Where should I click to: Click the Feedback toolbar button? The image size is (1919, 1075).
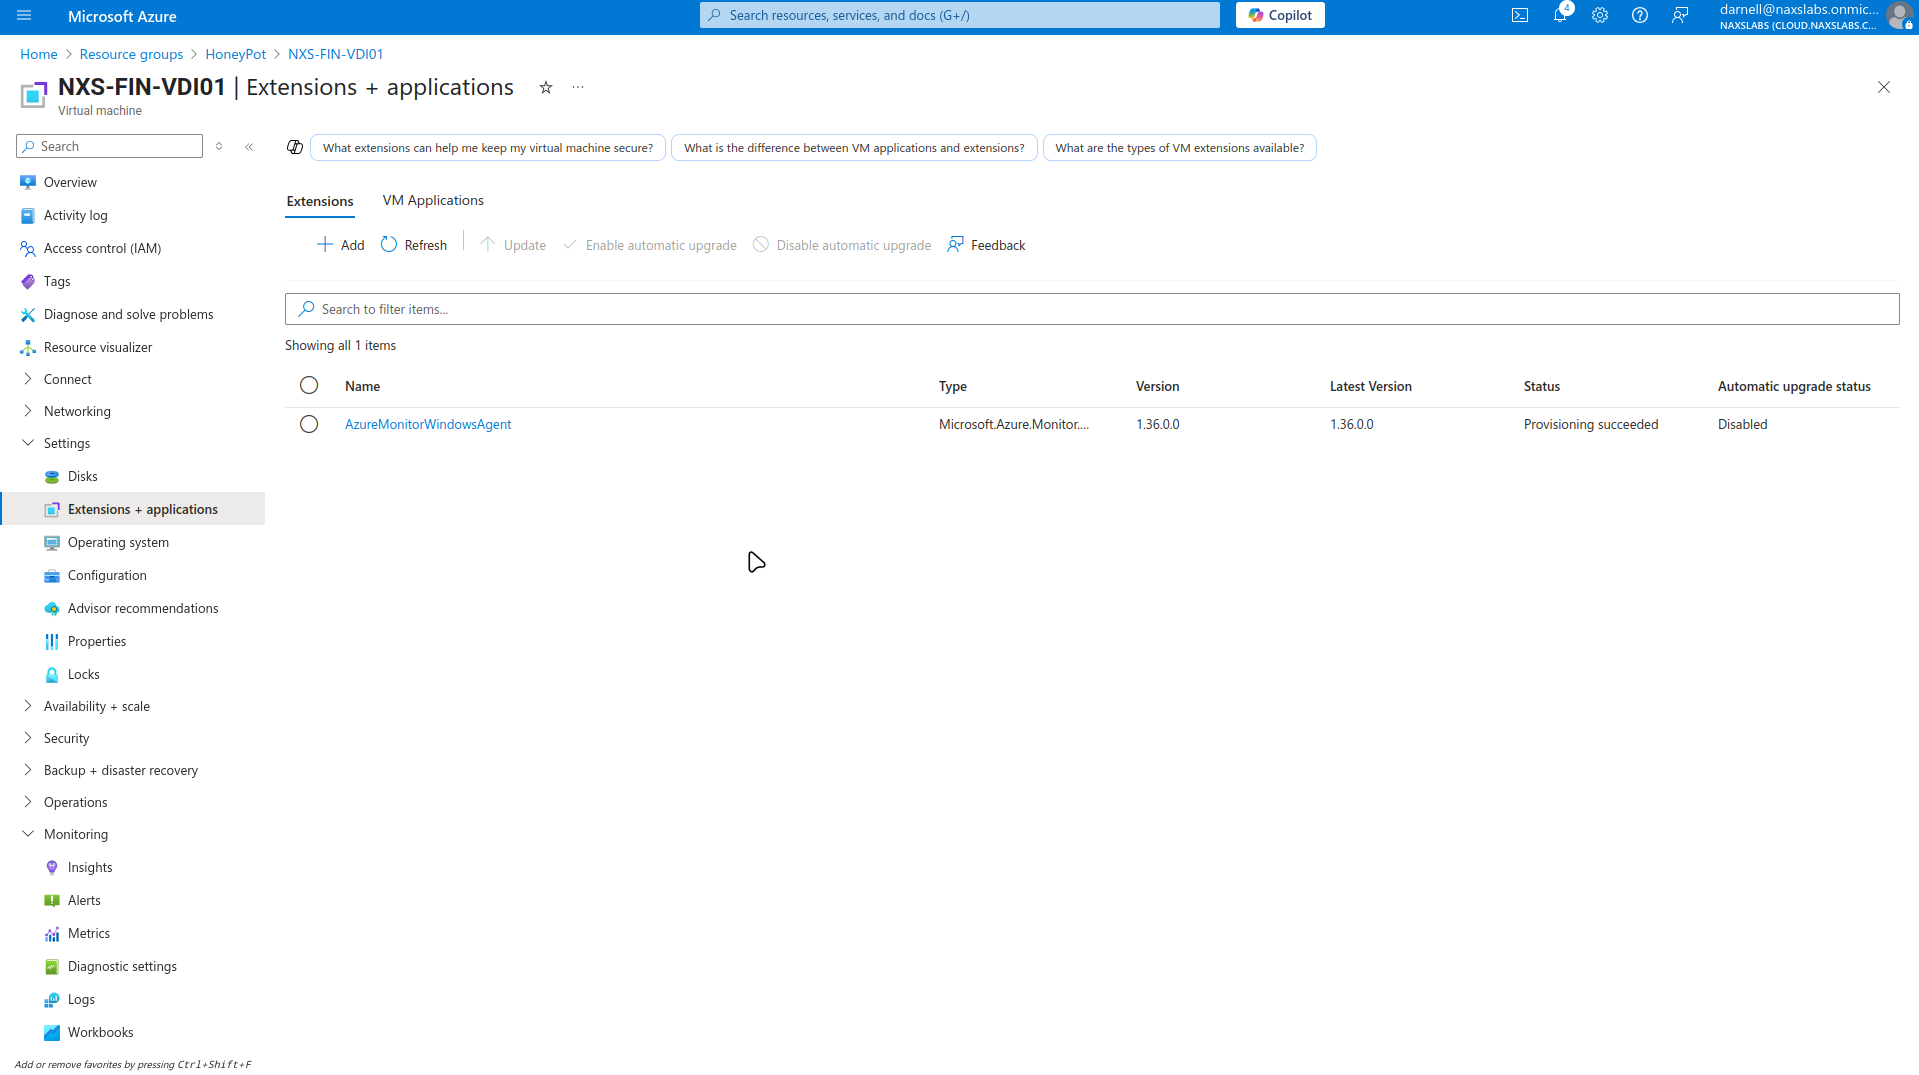click(x=986, y=246)
